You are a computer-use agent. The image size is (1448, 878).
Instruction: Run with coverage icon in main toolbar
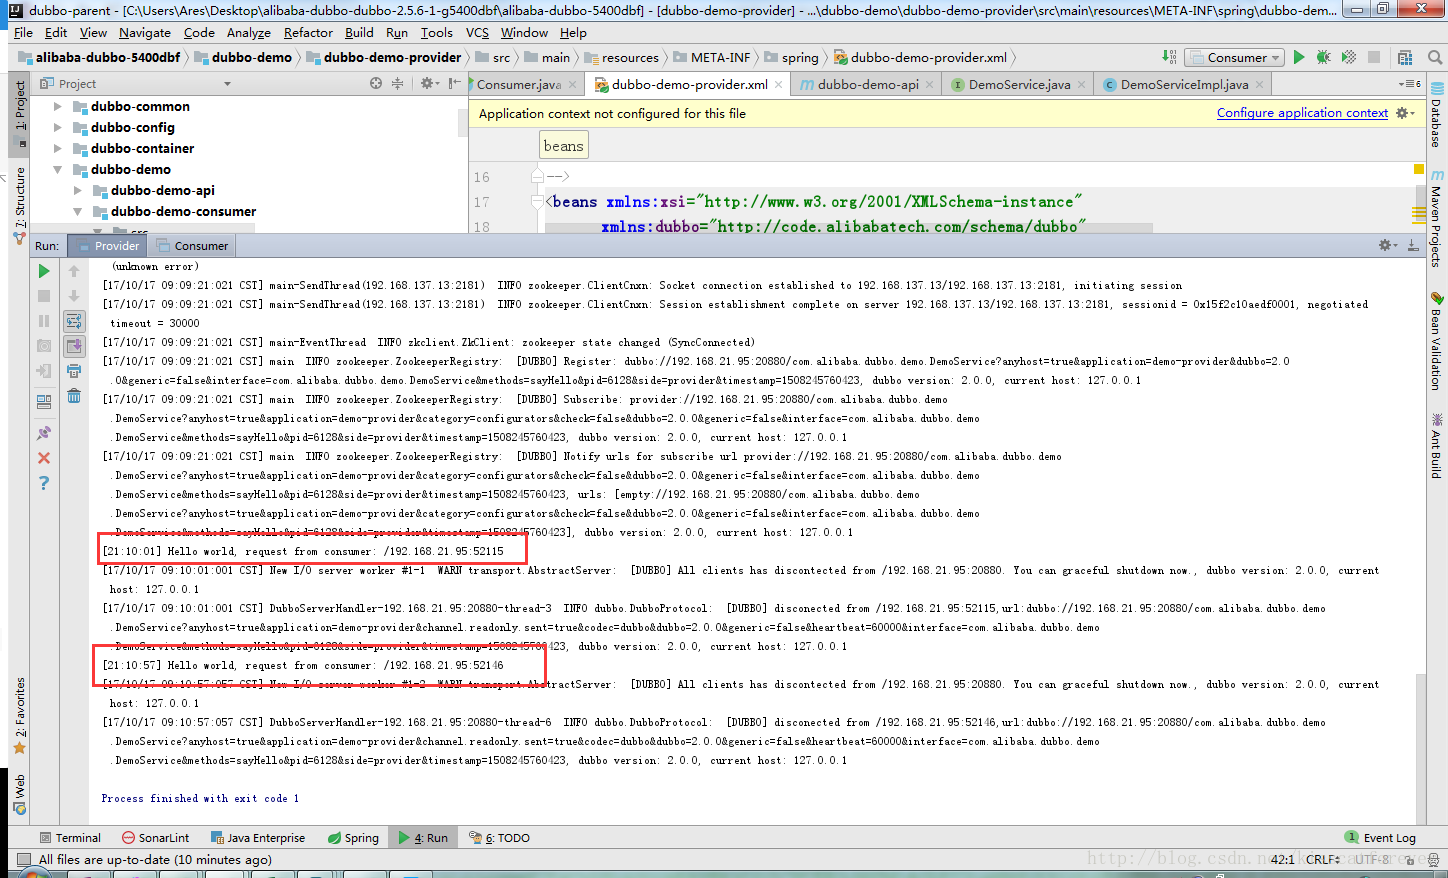point(1349,57)
